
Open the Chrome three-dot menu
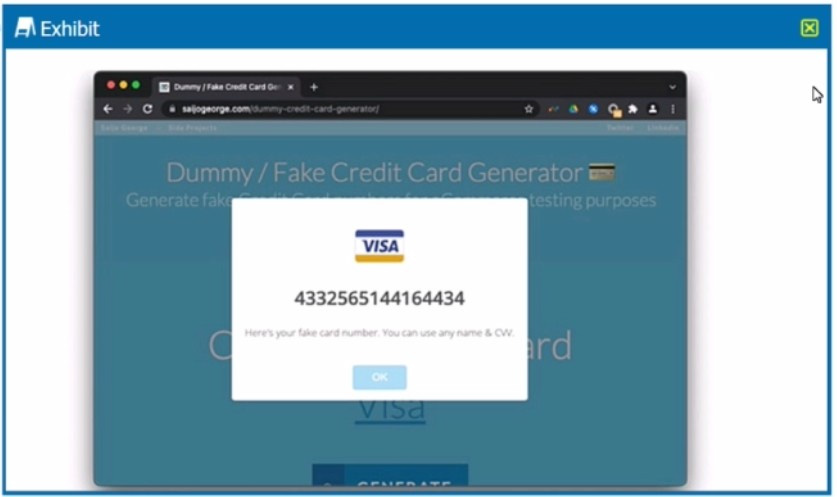click(x=673, y=109)
